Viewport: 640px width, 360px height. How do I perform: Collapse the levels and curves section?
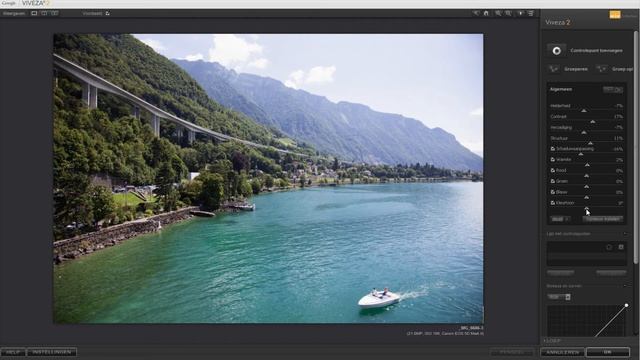[625, 286]
